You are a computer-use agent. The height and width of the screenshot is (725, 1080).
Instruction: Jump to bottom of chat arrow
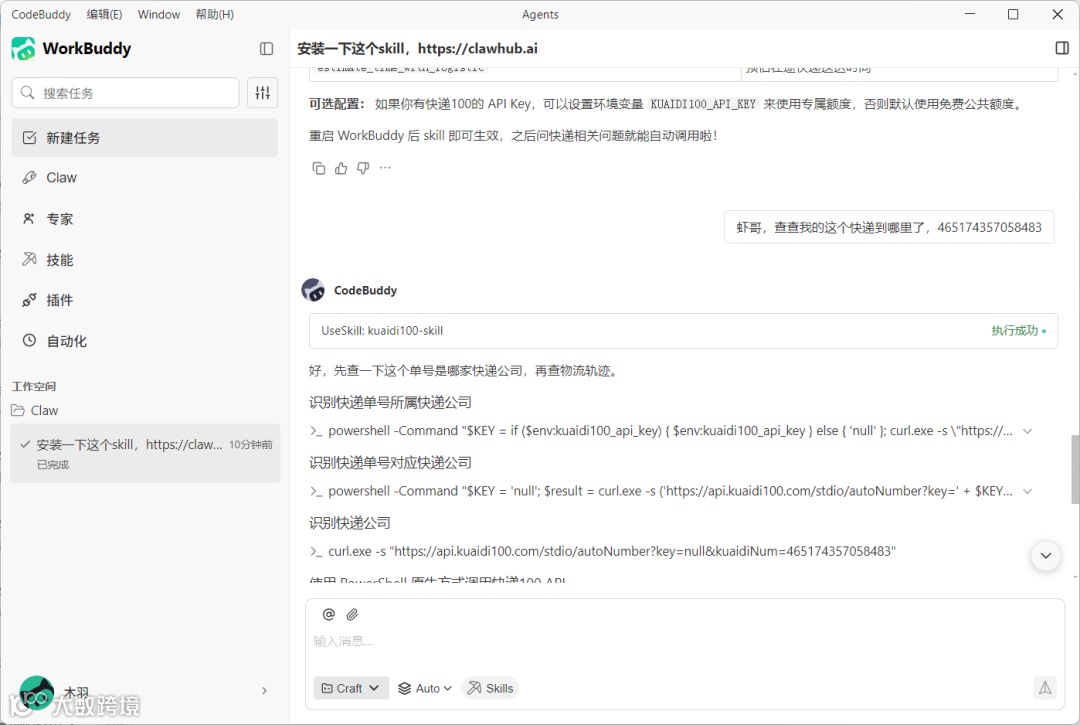(x=1046, y=556)
